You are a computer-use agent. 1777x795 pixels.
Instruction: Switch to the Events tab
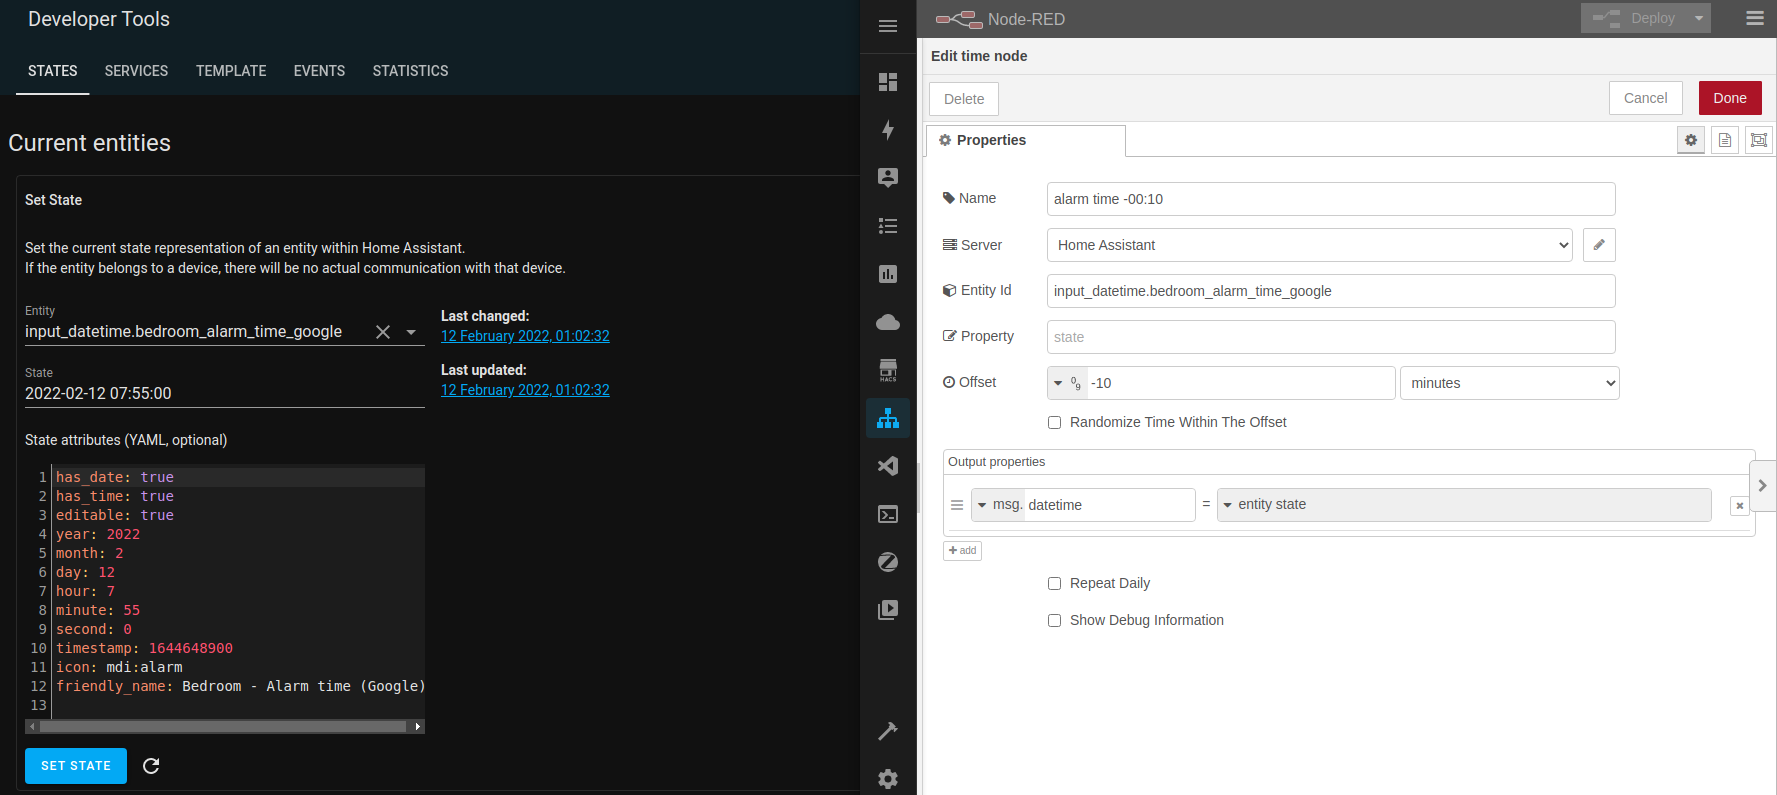(x=319, y=71)
